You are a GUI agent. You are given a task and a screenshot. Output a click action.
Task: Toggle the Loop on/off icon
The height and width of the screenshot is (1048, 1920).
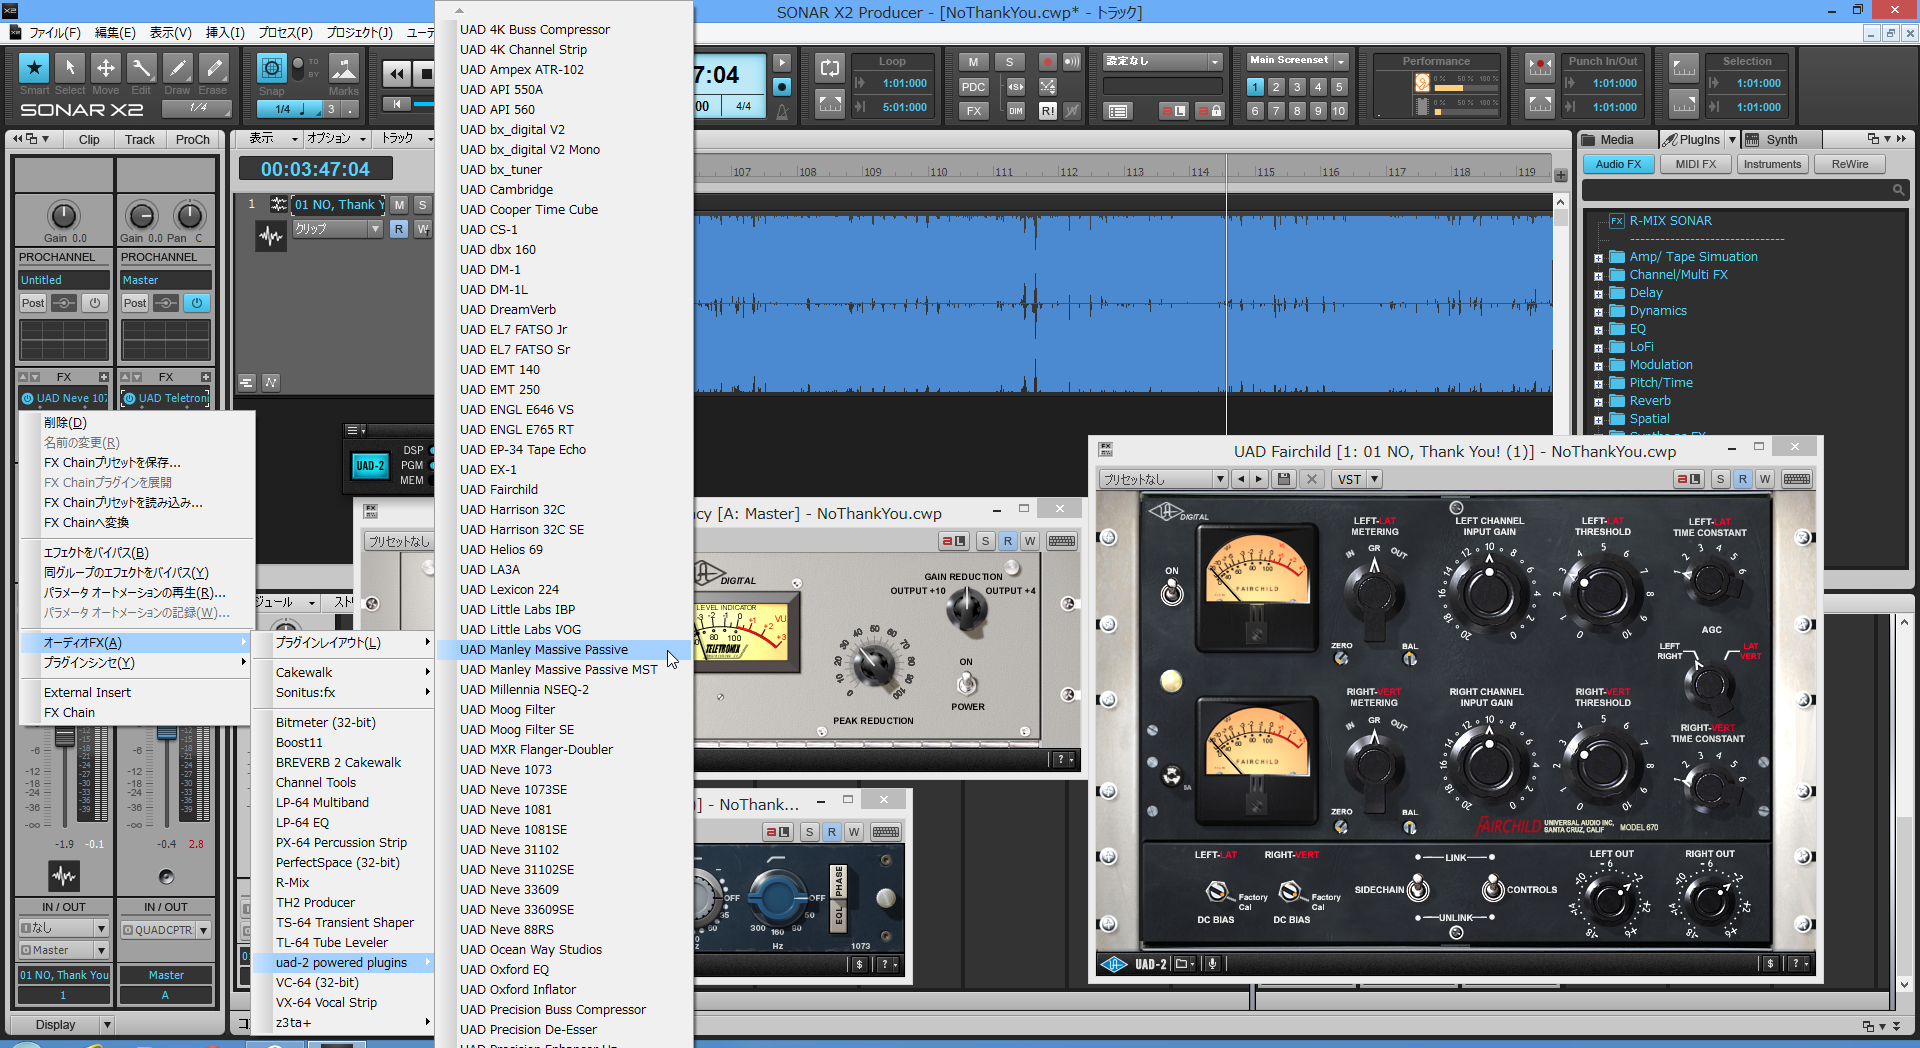pos(830,69)
